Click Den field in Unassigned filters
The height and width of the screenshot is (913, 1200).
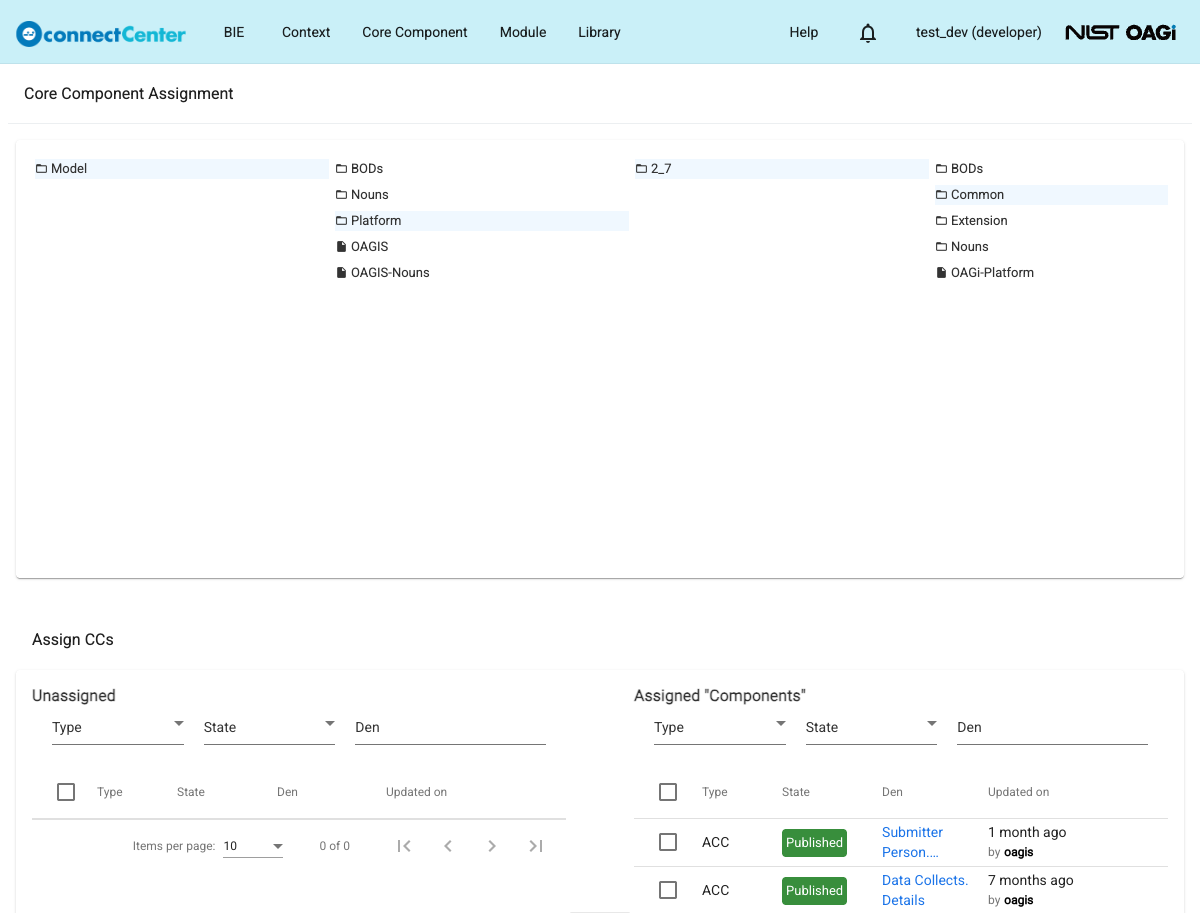tap(450, 727)
